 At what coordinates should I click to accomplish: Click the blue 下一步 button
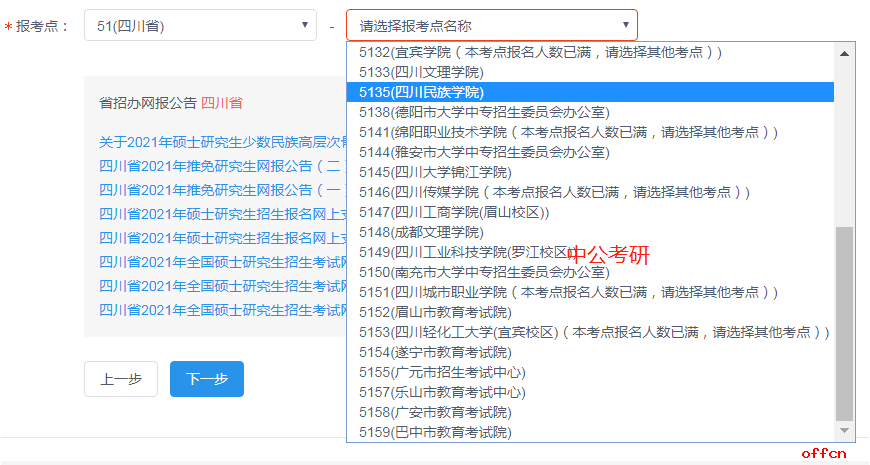(x=207, y=379)
